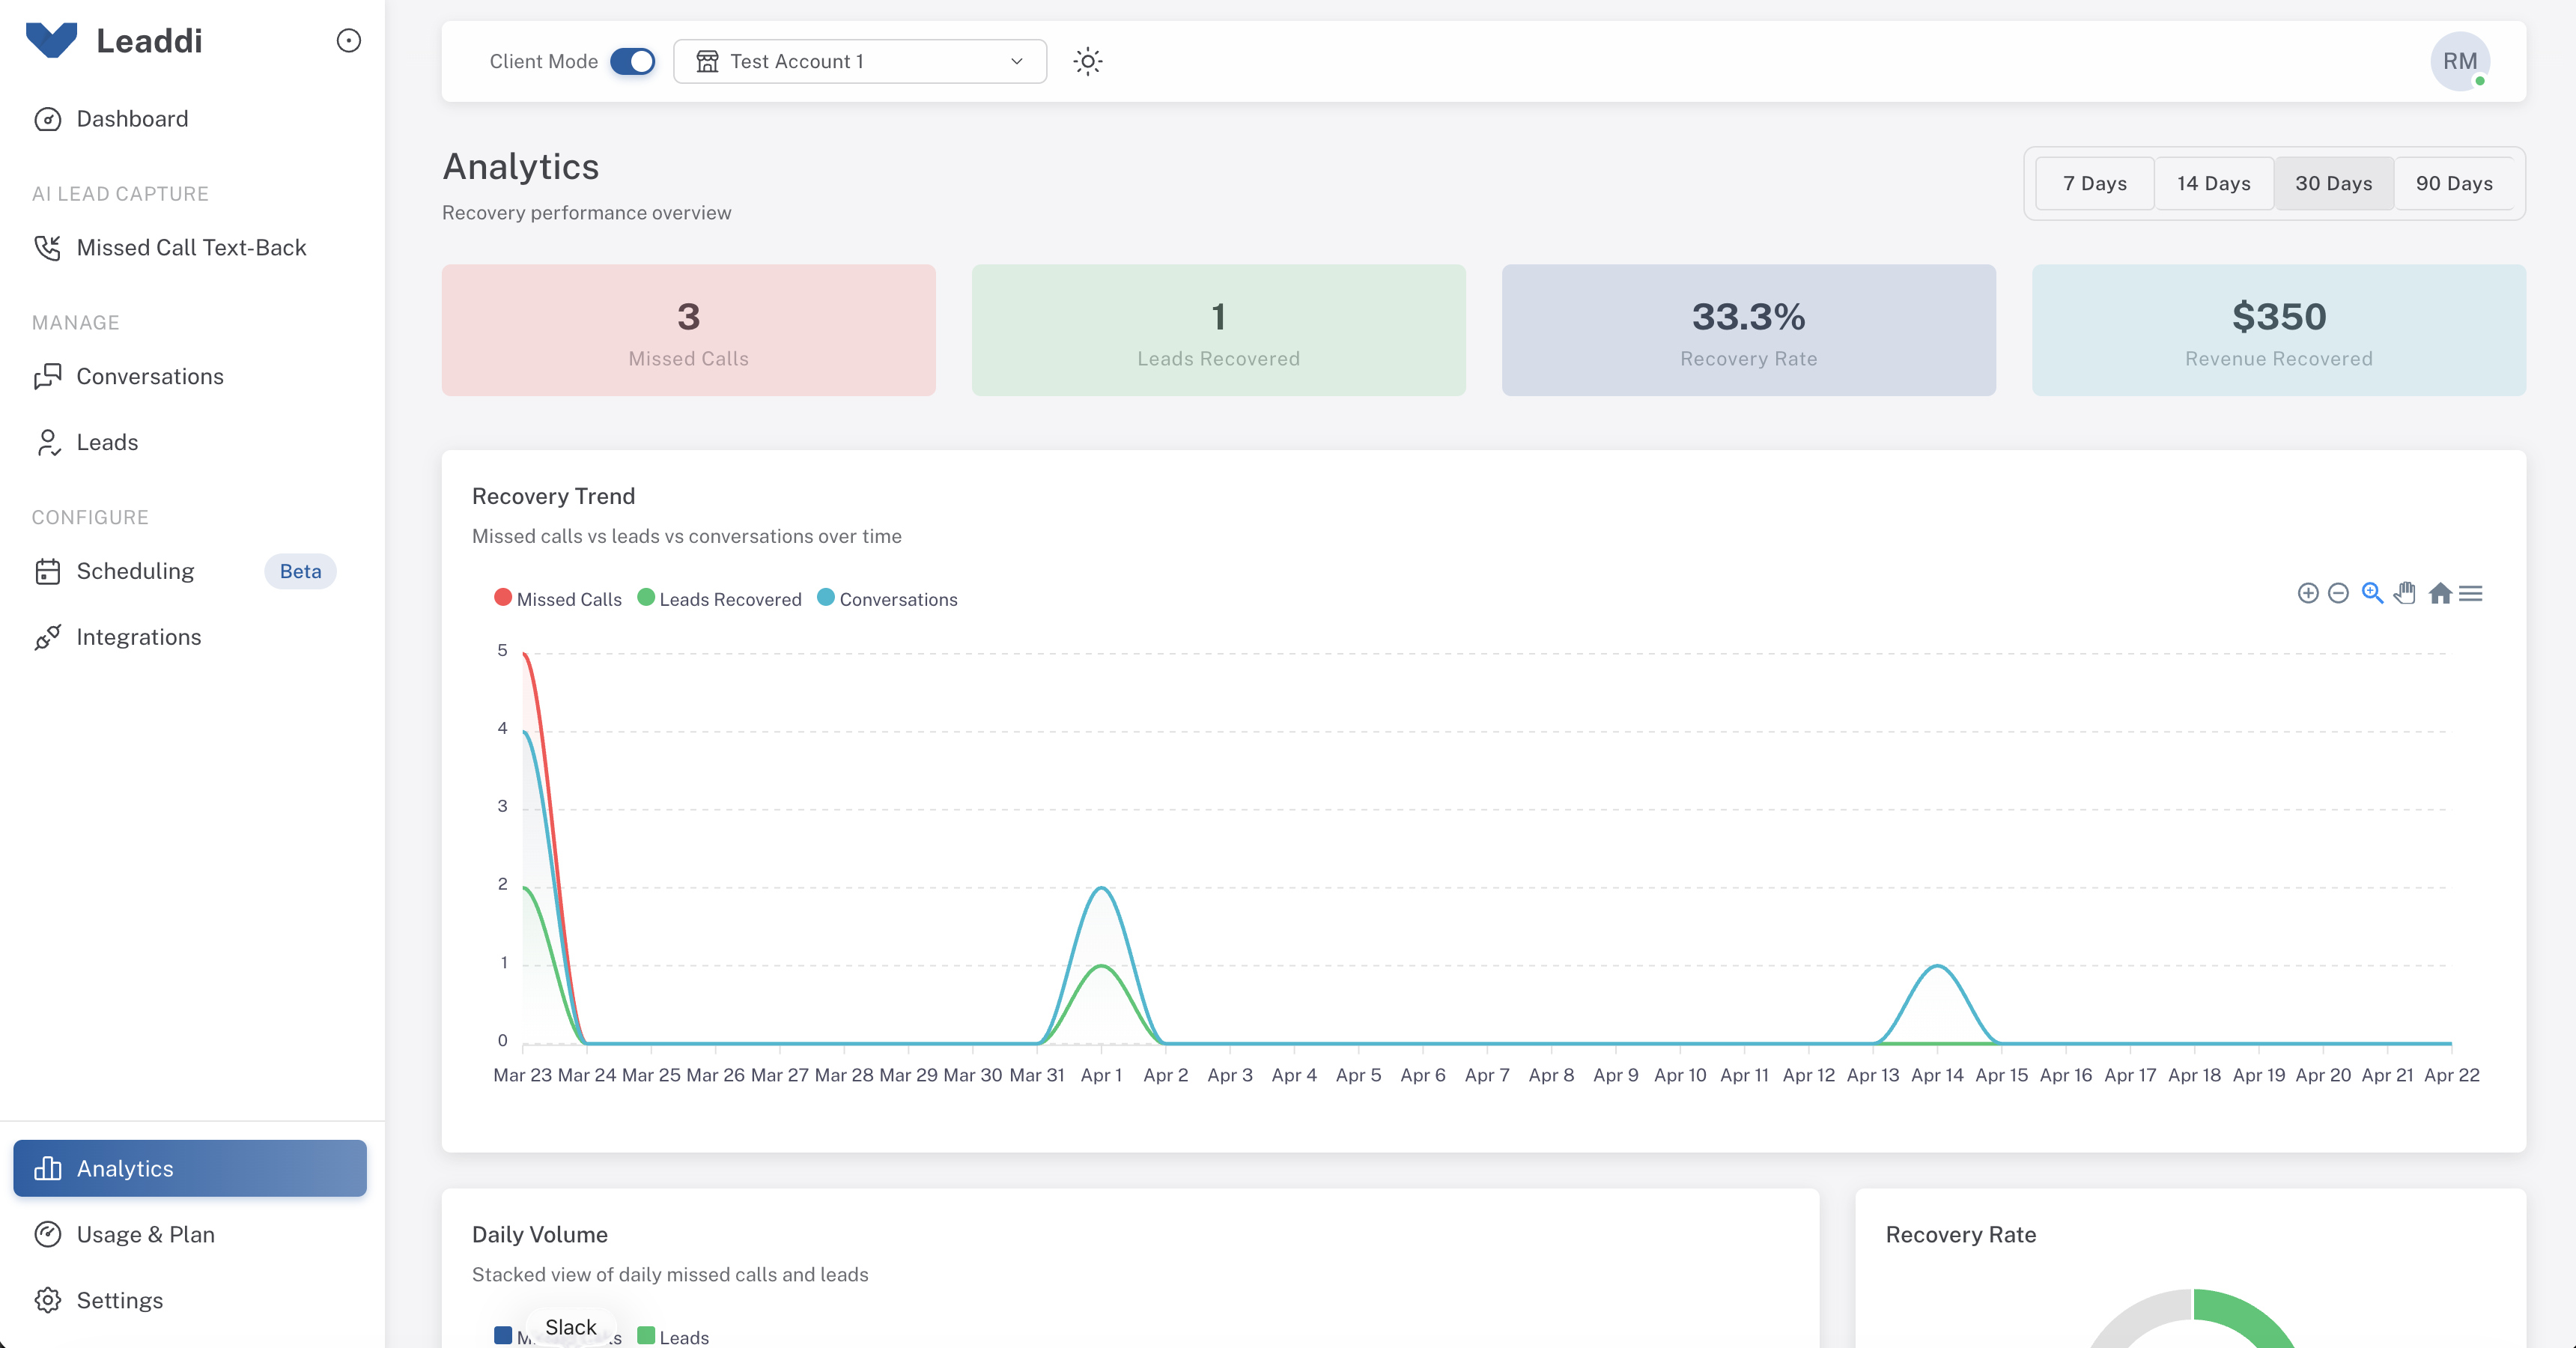Click the sidebar collapse circle icon
This screenshot has height=1348, width=2576.
(x=348, y=41)
